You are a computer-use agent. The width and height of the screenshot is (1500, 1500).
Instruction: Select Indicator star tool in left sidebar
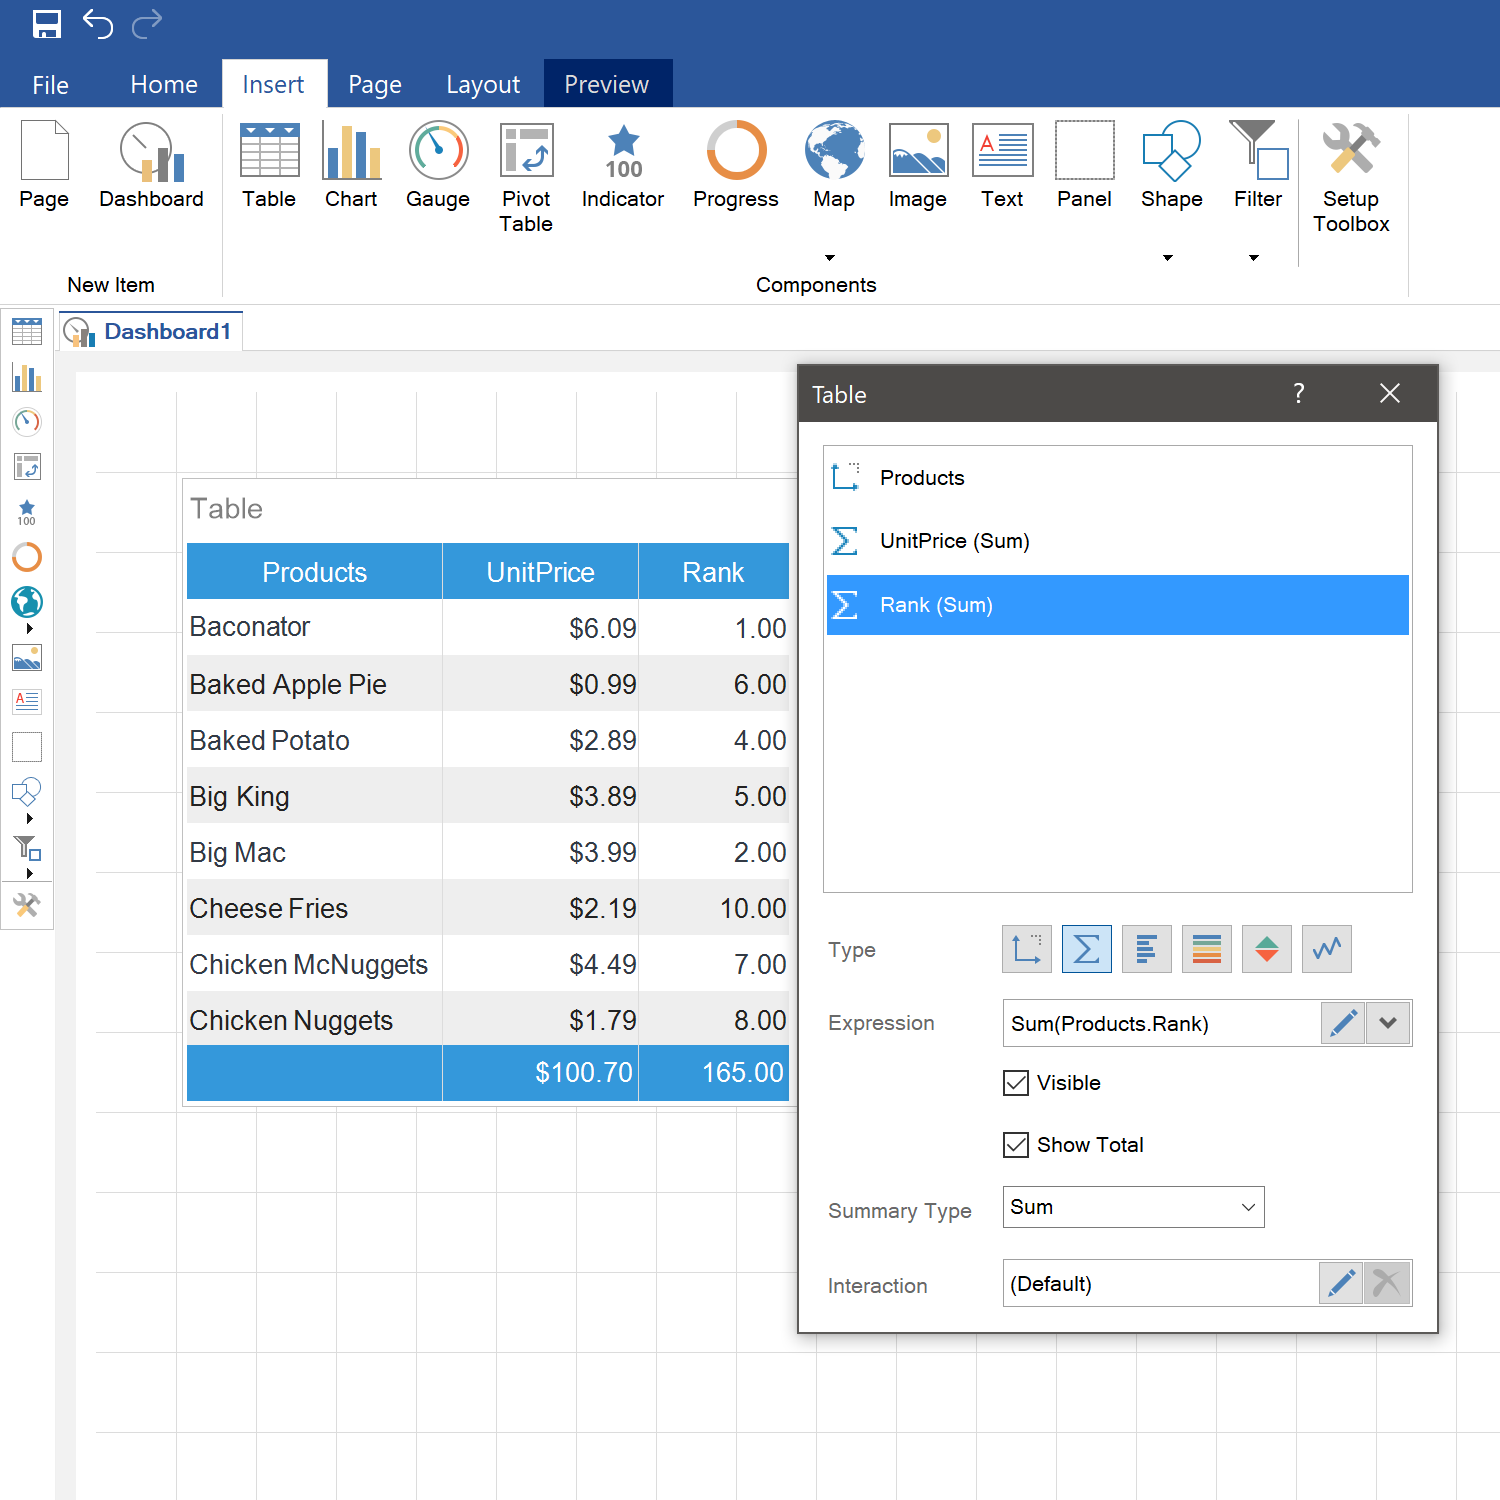tap(27, 512)
